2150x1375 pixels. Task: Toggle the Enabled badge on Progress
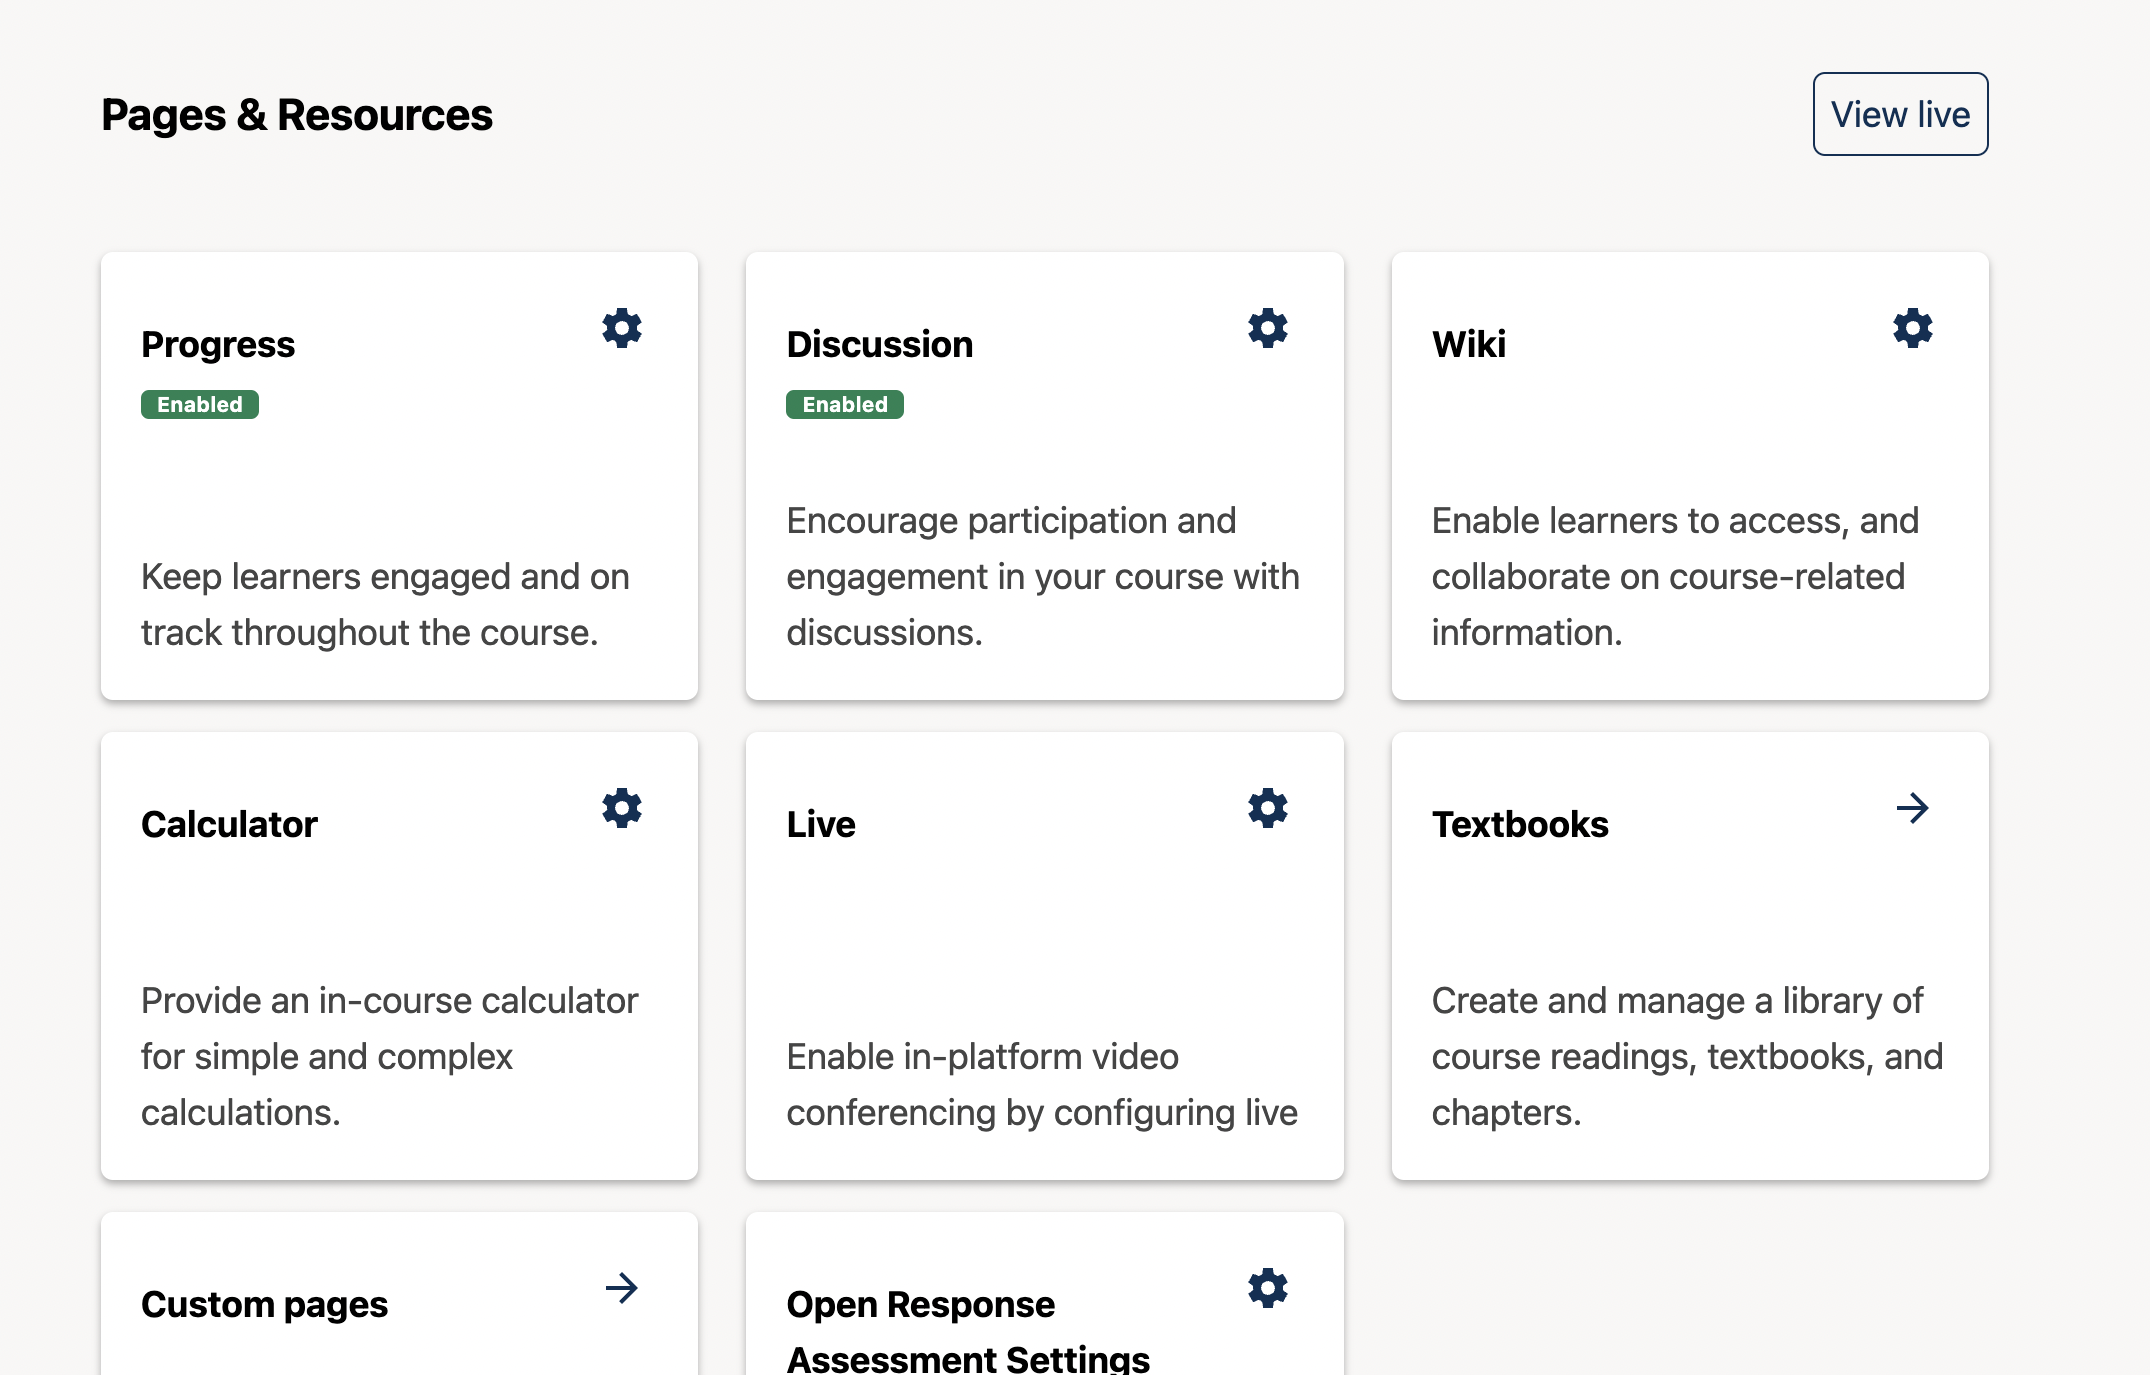pyautogui.click(x=199, y=404)
